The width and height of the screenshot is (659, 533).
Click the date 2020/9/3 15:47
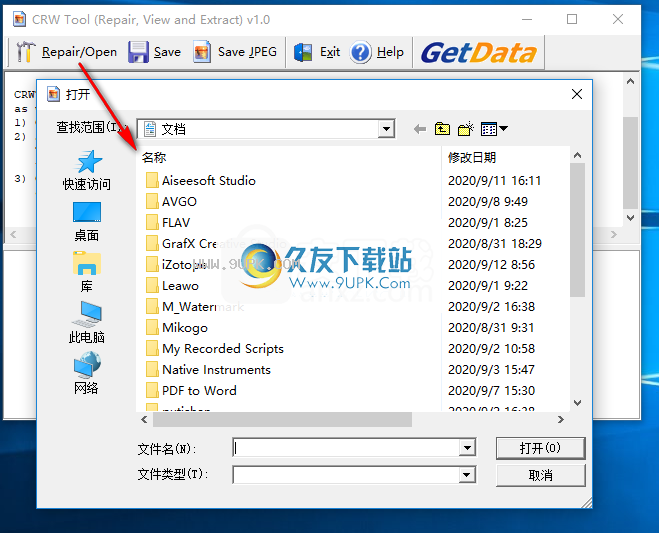click(491, 370)
